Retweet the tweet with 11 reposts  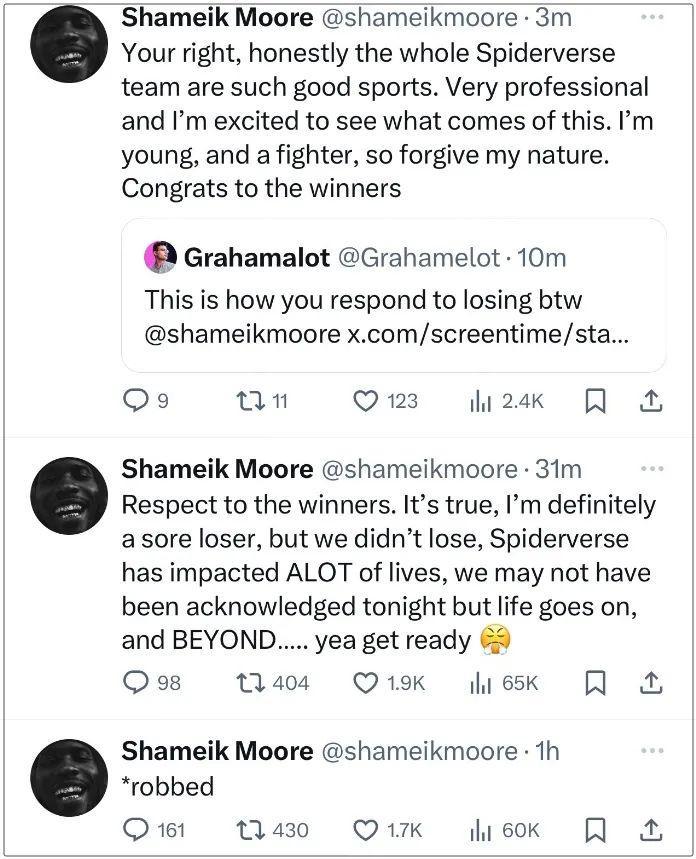tap(246, 401)
